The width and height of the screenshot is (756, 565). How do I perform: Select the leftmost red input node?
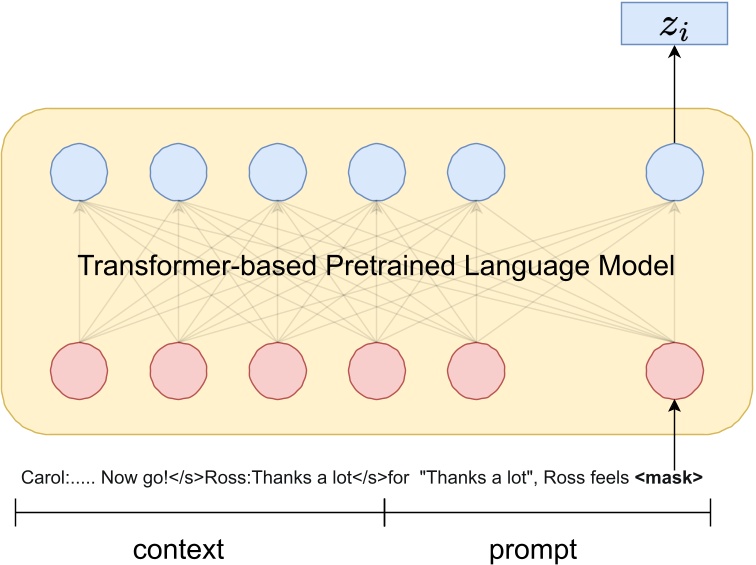pos(78,368)
